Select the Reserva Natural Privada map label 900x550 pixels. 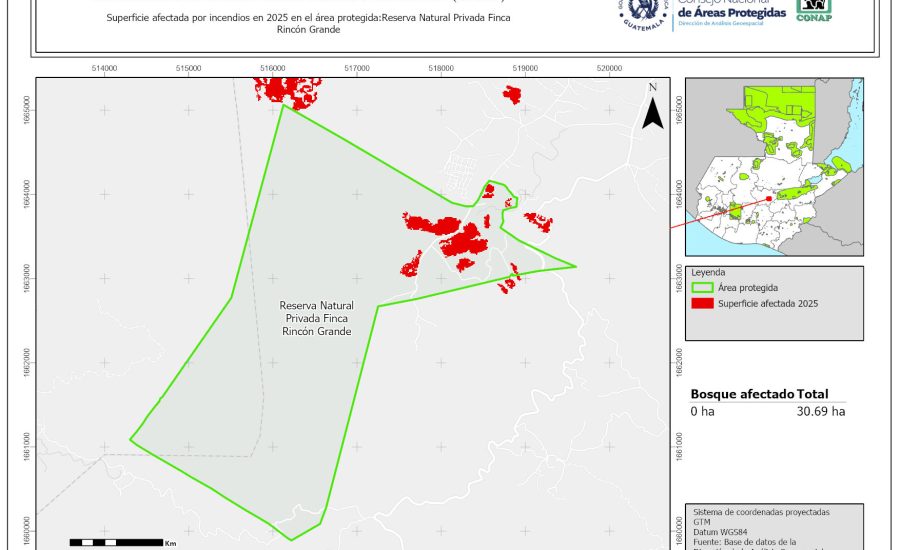tap(315, 318)
